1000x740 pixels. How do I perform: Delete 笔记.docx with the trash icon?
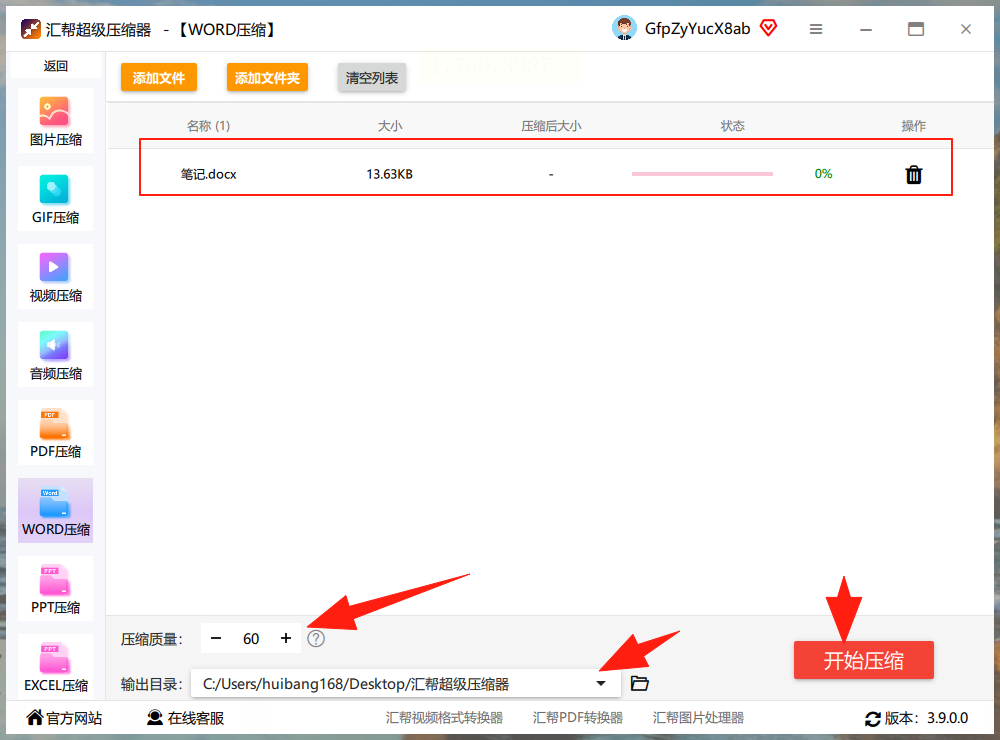coord(913,174)
